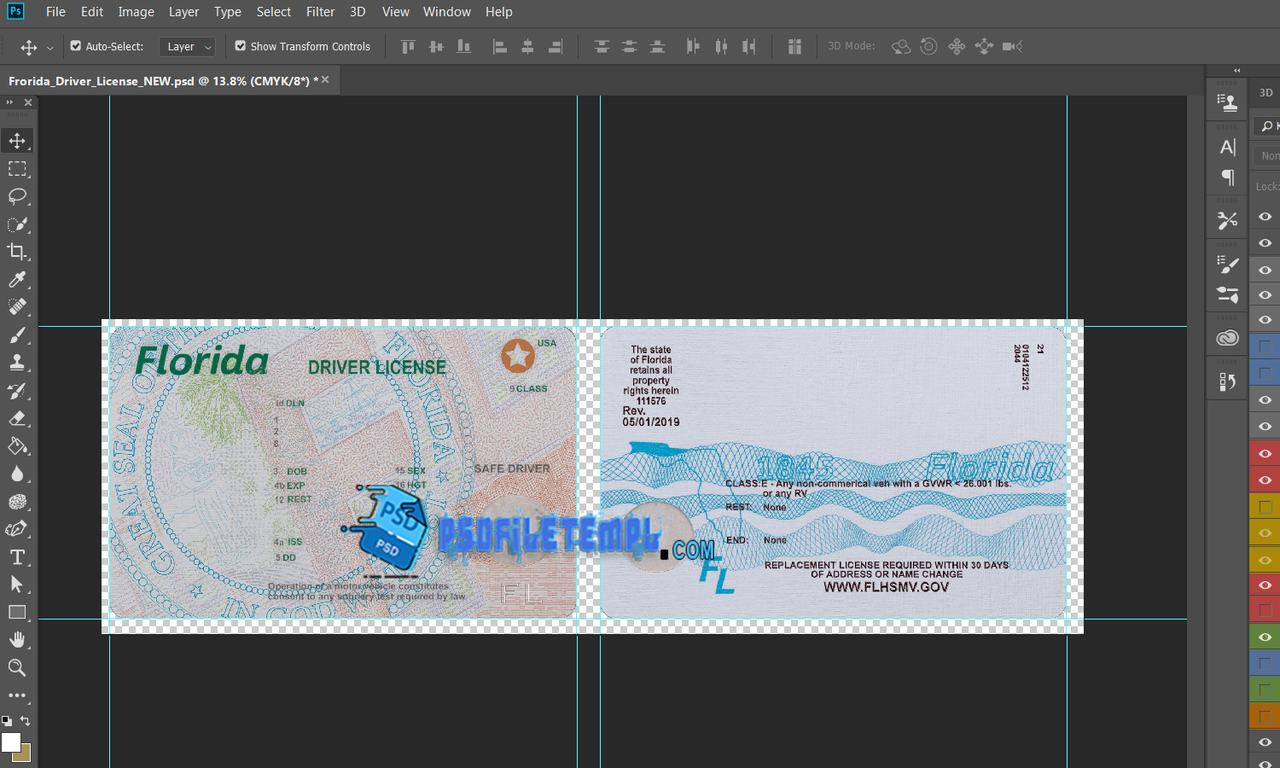Select the Hand tool

[x=18, y=640]
